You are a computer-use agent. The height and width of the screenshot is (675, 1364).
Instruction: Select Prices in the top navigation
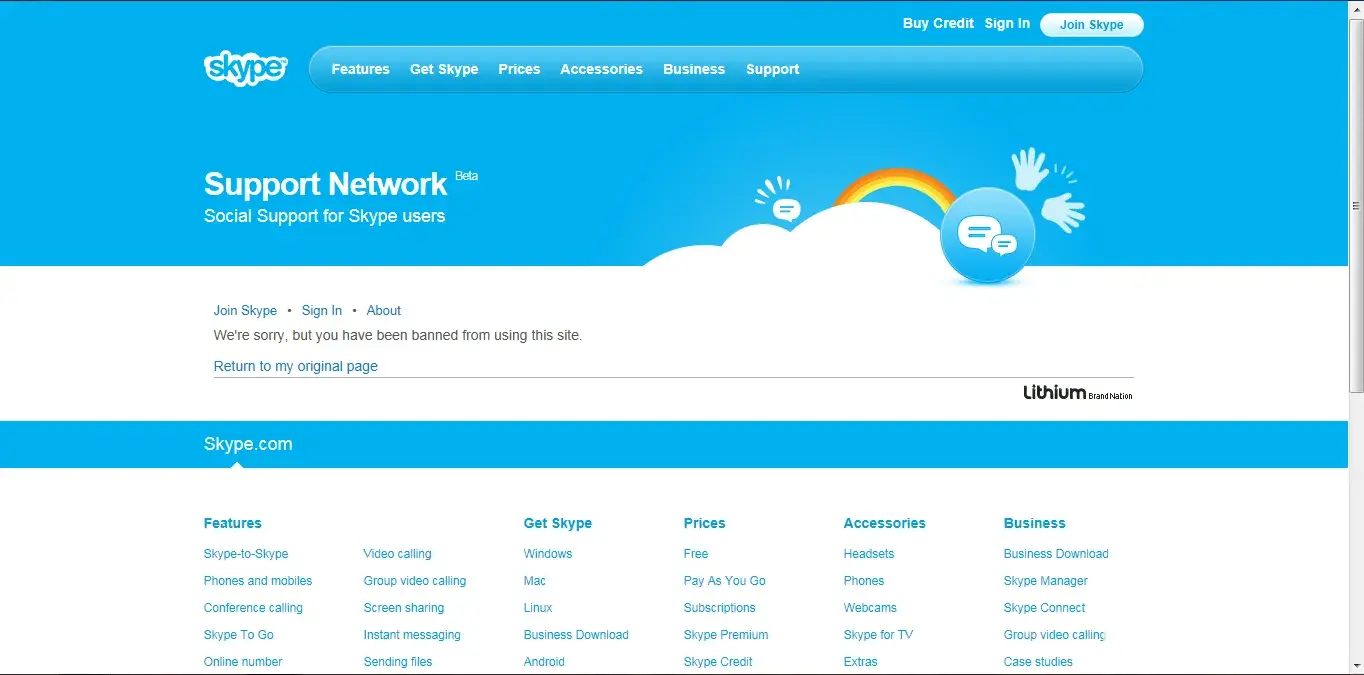(519, 69)
